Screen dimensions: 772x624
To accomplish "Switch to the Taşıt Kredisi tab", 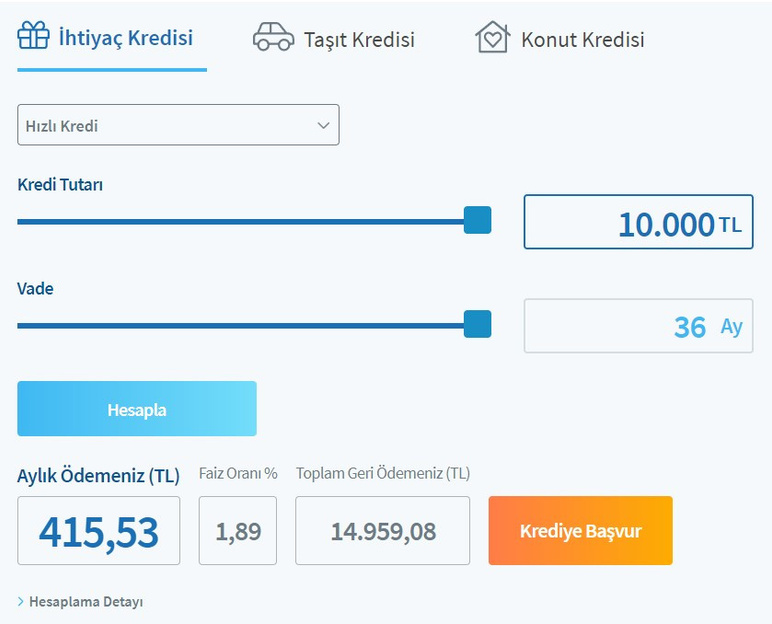I will (359, 39).
